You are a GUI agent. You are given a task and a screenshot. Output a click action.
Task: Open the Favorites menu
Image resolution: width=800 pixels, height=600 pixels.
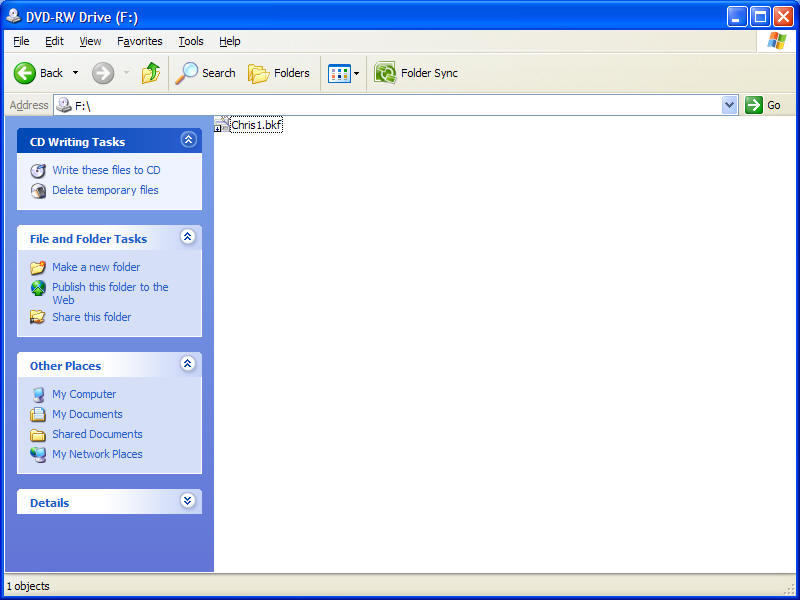click(x=139, y=41)
